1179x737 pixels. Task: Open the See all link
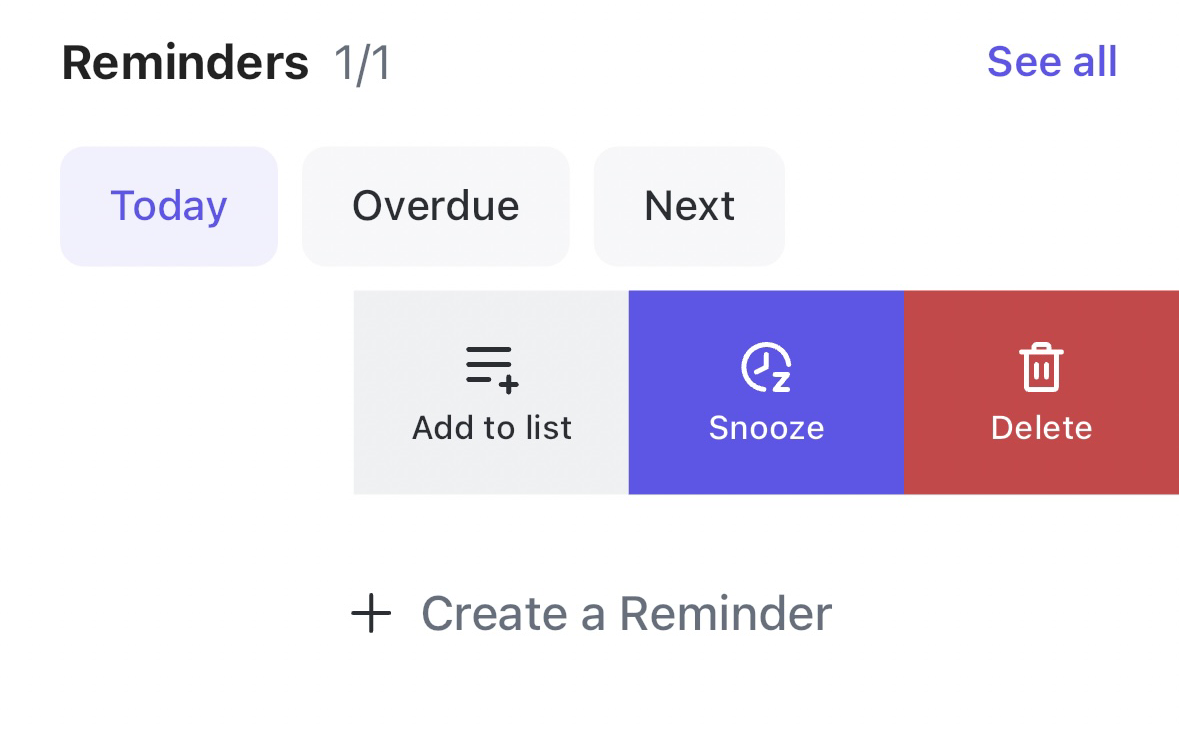(1052, 61)
